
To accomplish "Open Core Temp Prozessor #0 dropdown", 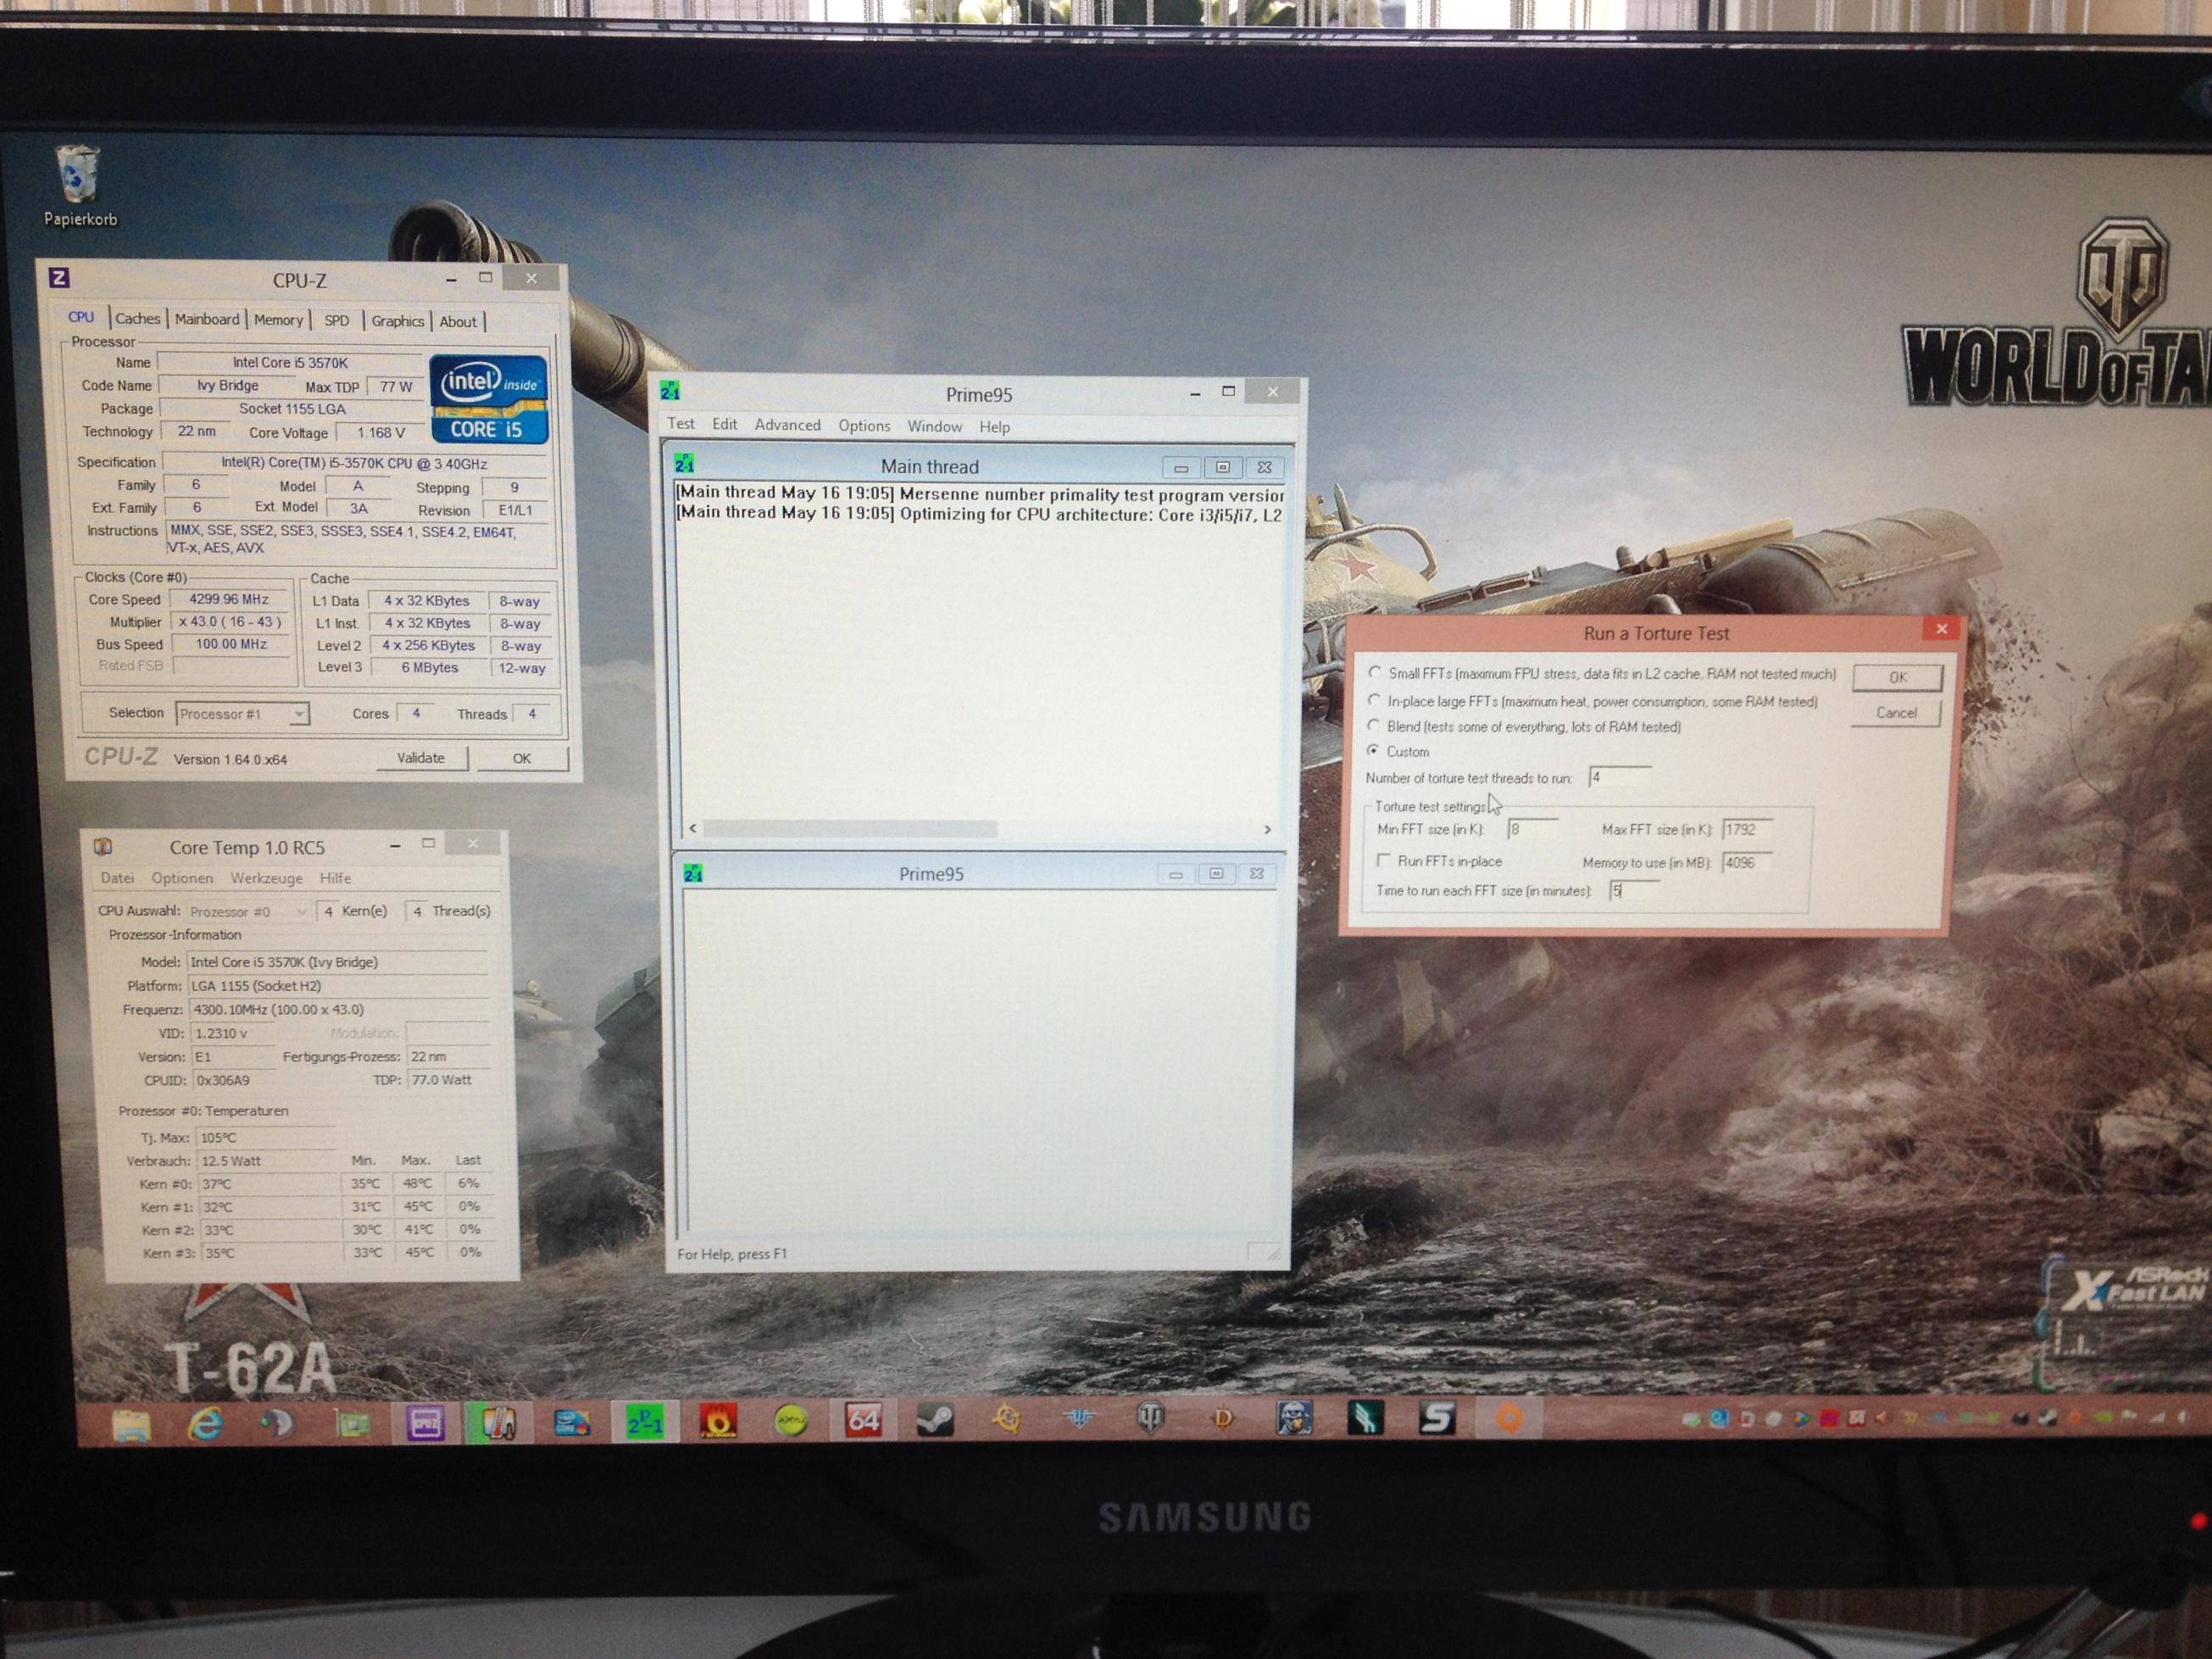I will 300,912.
